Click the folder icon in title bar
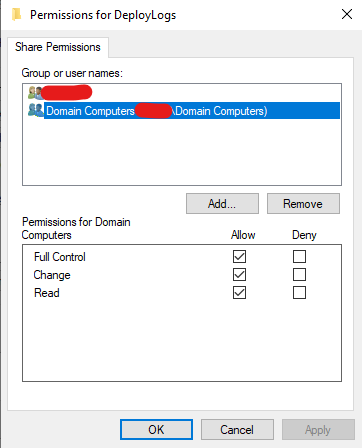The image size is (362, 448). coord(16,15)
